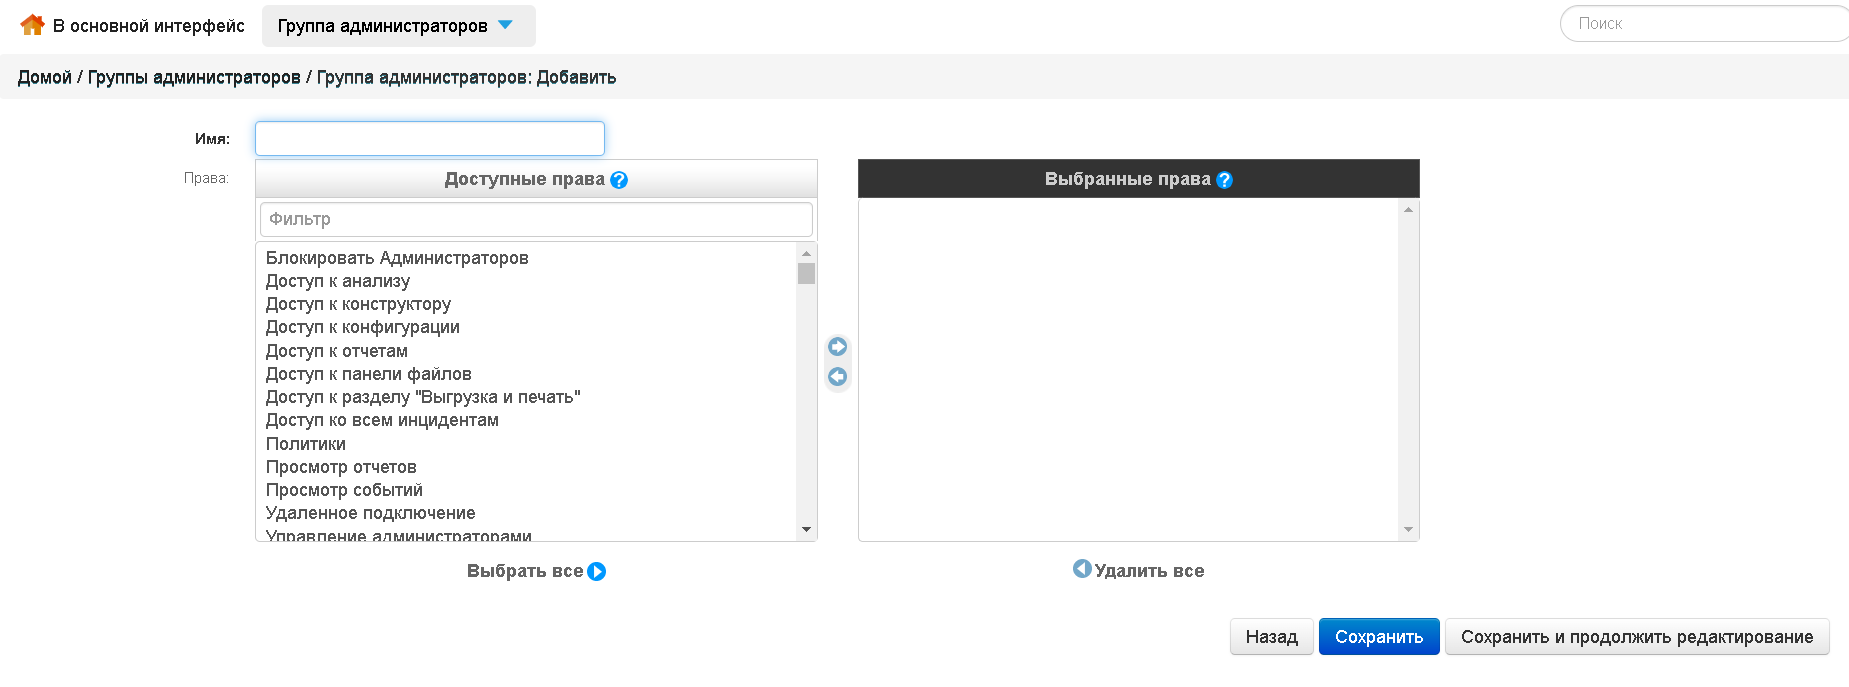1849x687 pixels.
Task: Select Просмотр событий right
Action: [344, 490]
